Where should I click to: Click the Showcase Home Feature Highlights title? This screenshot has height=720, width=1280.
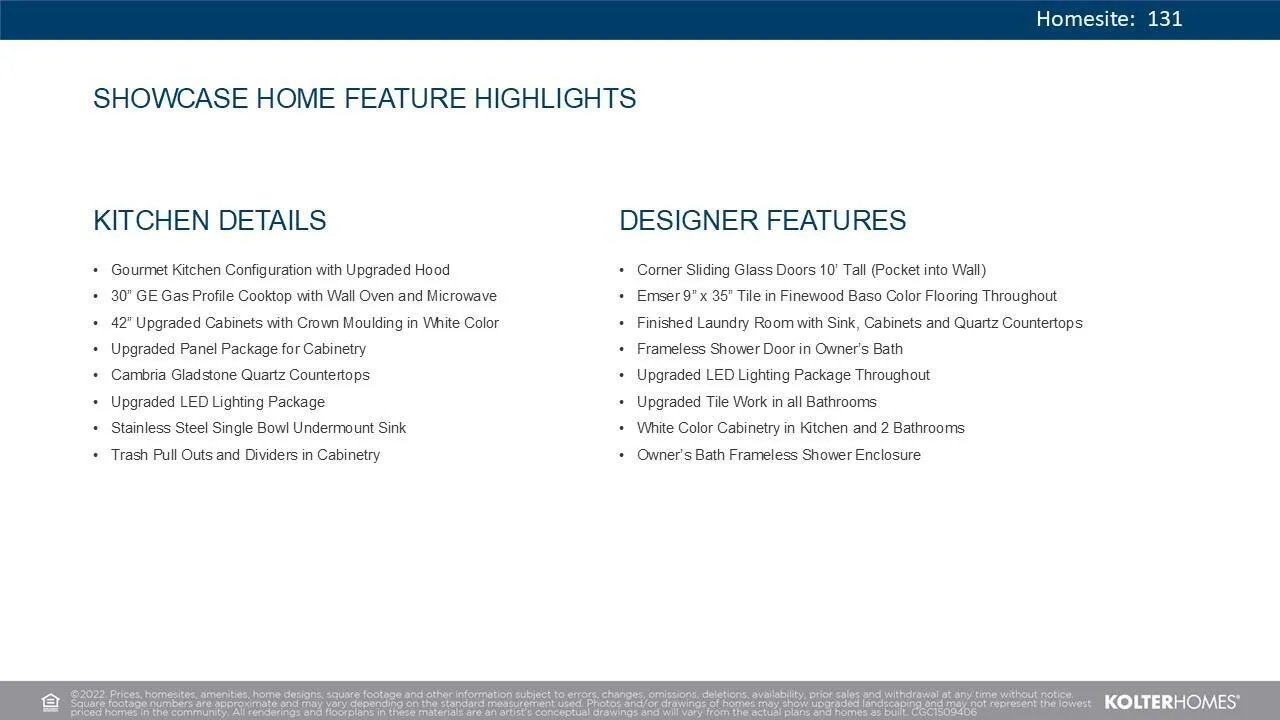click(x=364, y=99)
